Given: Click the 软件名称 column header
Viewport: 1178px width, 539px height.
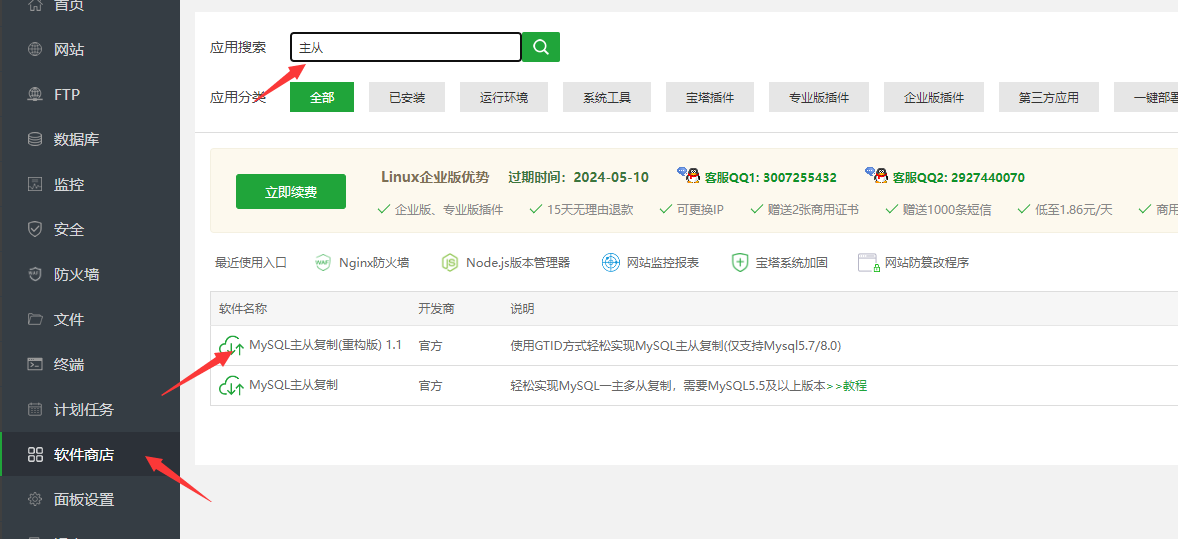Looking at the screenshot, I should (243, 309).
